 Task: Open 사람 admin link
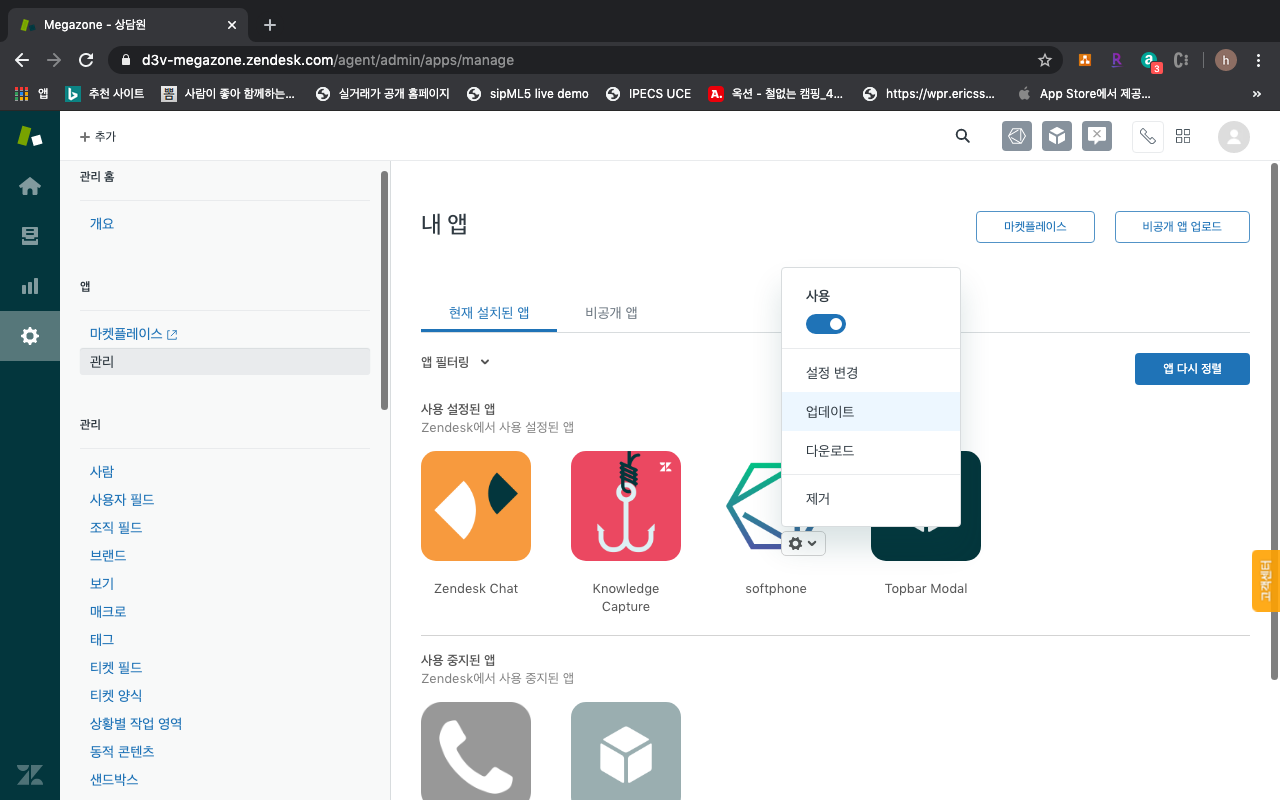(102, 471)
